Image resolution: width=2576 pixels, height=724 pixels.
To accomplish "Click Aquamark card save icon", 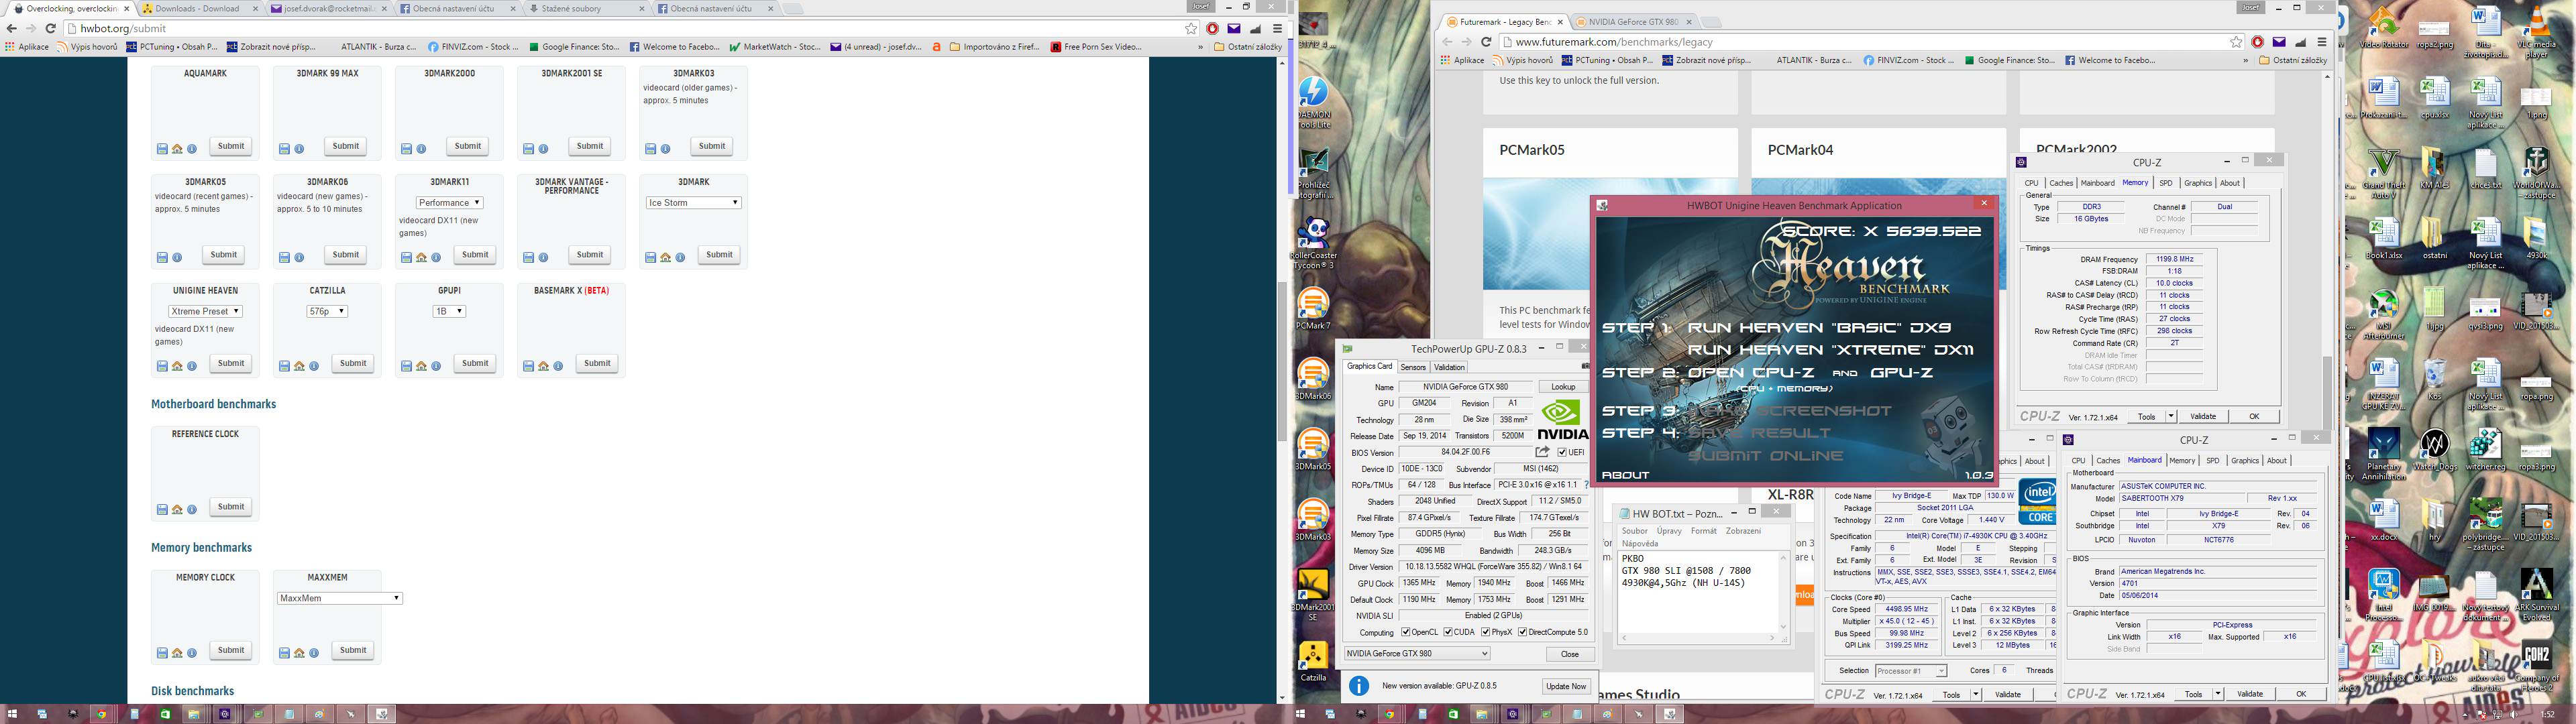I will [162, 149].
